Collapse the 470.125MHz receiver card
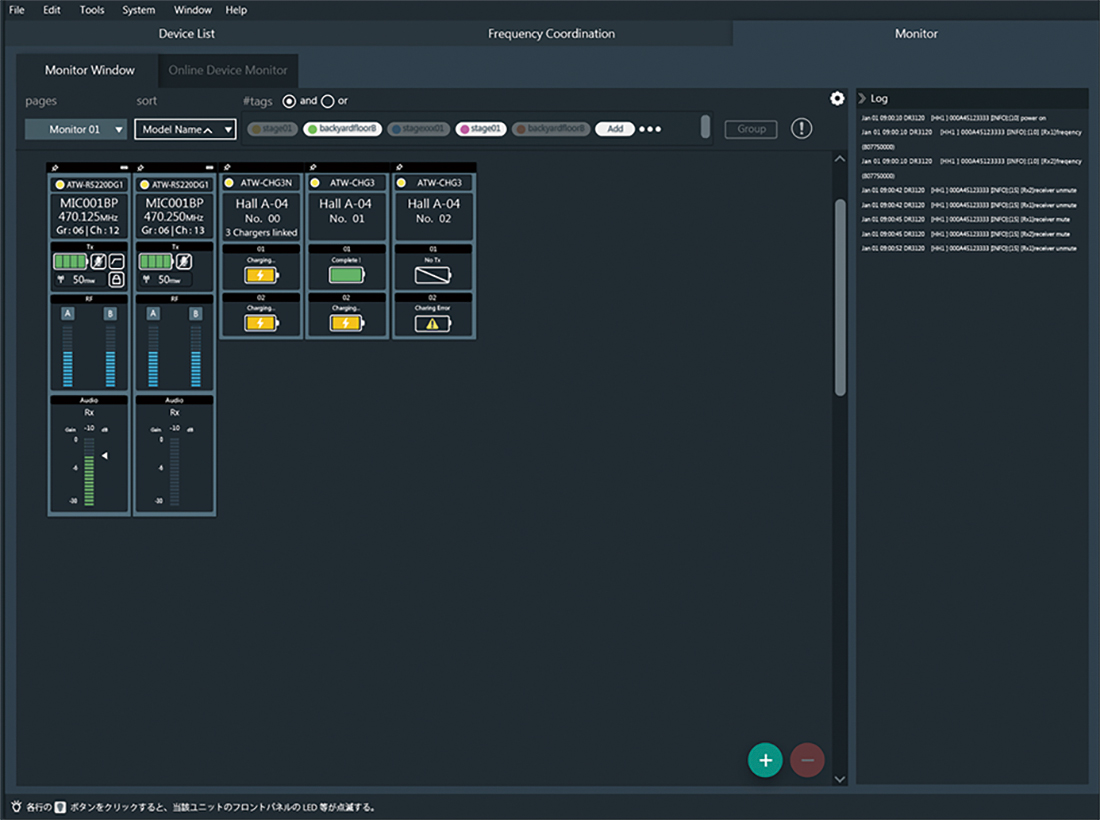Image resolution: width=1100 pixels, height=820 pixels. 124,168
